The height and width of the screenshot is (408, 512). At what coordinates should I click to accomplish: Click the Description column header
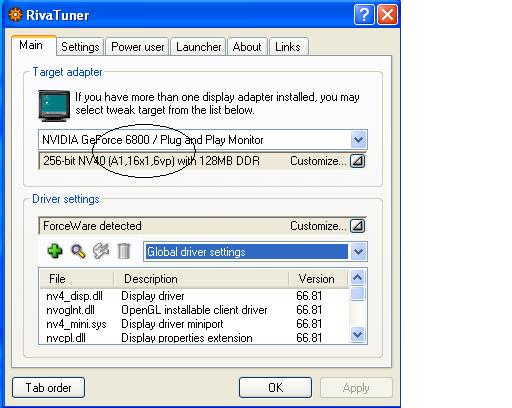tap(201, 279)
